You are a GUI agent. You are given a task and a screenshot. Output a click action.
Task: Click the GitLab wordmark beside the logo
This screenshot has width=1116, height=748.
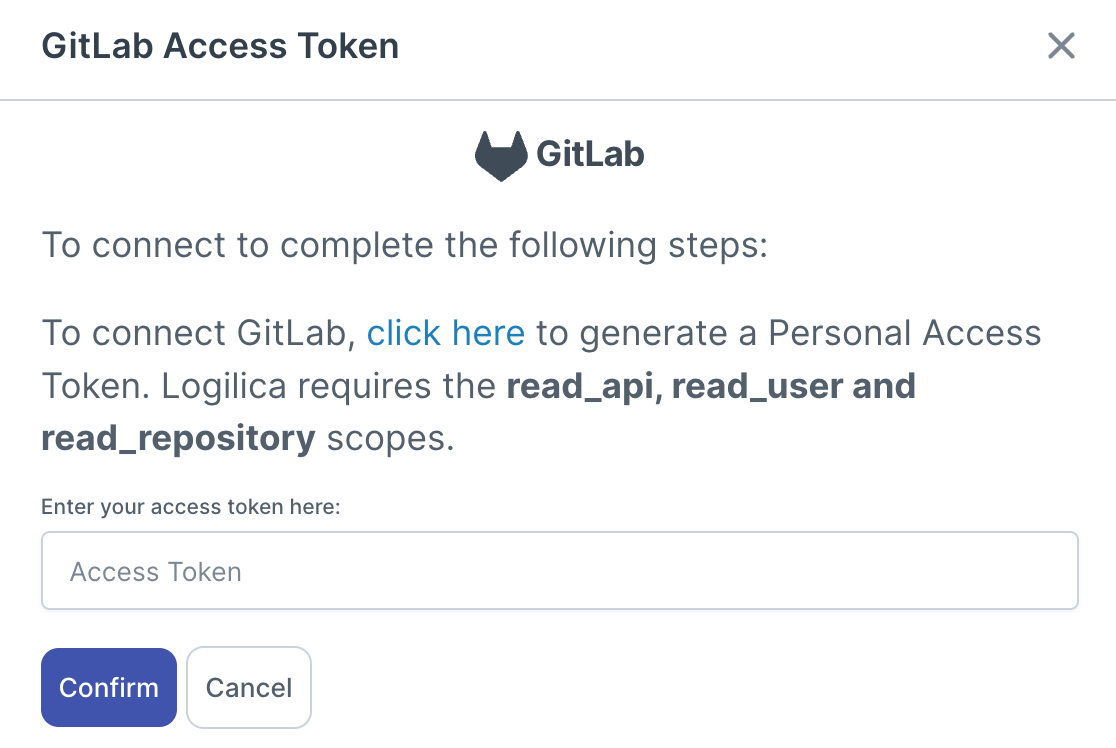click(590, 155)
